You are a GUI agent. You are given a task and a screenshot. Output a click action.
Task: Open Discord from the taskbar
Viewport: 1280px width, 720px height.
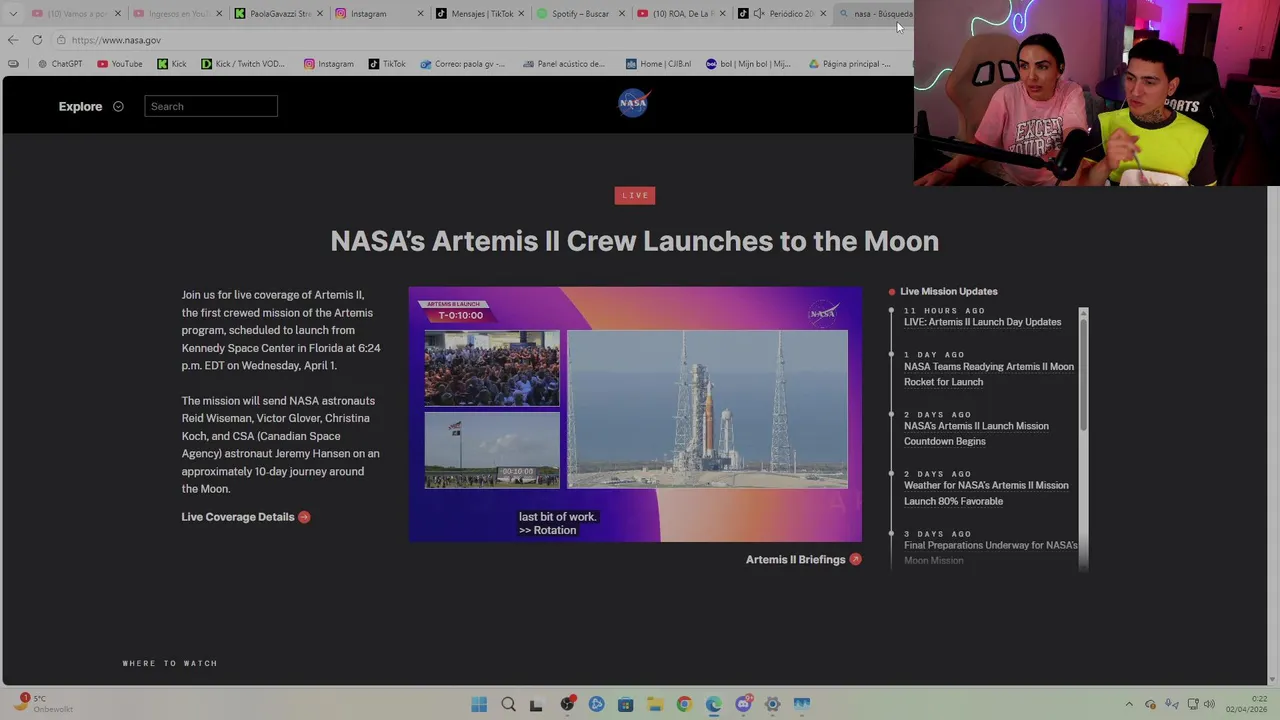(x=743, y=704)
